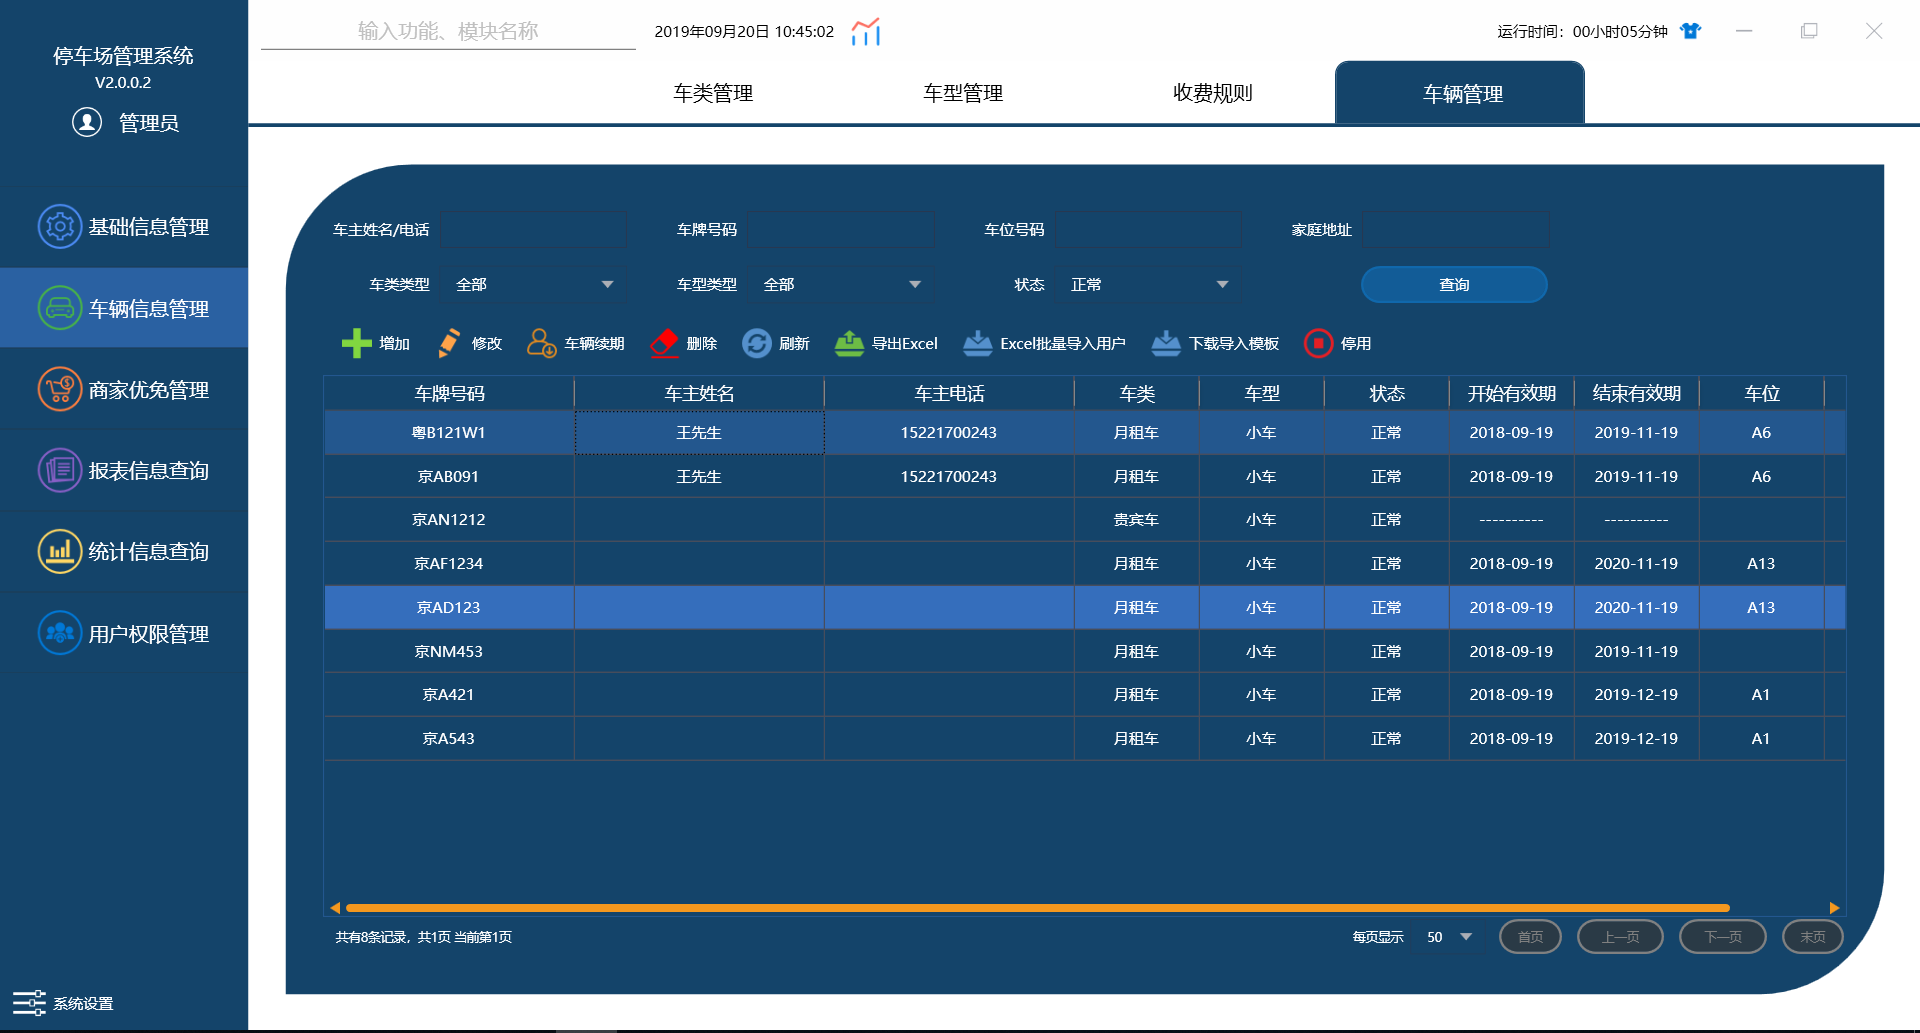Viewport: 1920px width, 1033px height.
Task: Click the scrollbar left arrow
Action: coord(335,908)
